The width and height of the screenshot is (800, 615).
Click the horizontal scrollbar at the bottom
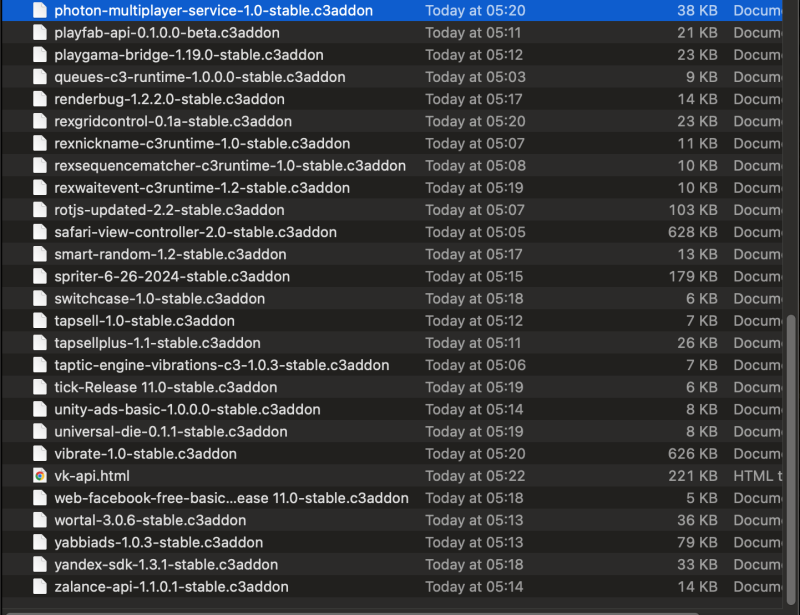click(x=352, y=613)
